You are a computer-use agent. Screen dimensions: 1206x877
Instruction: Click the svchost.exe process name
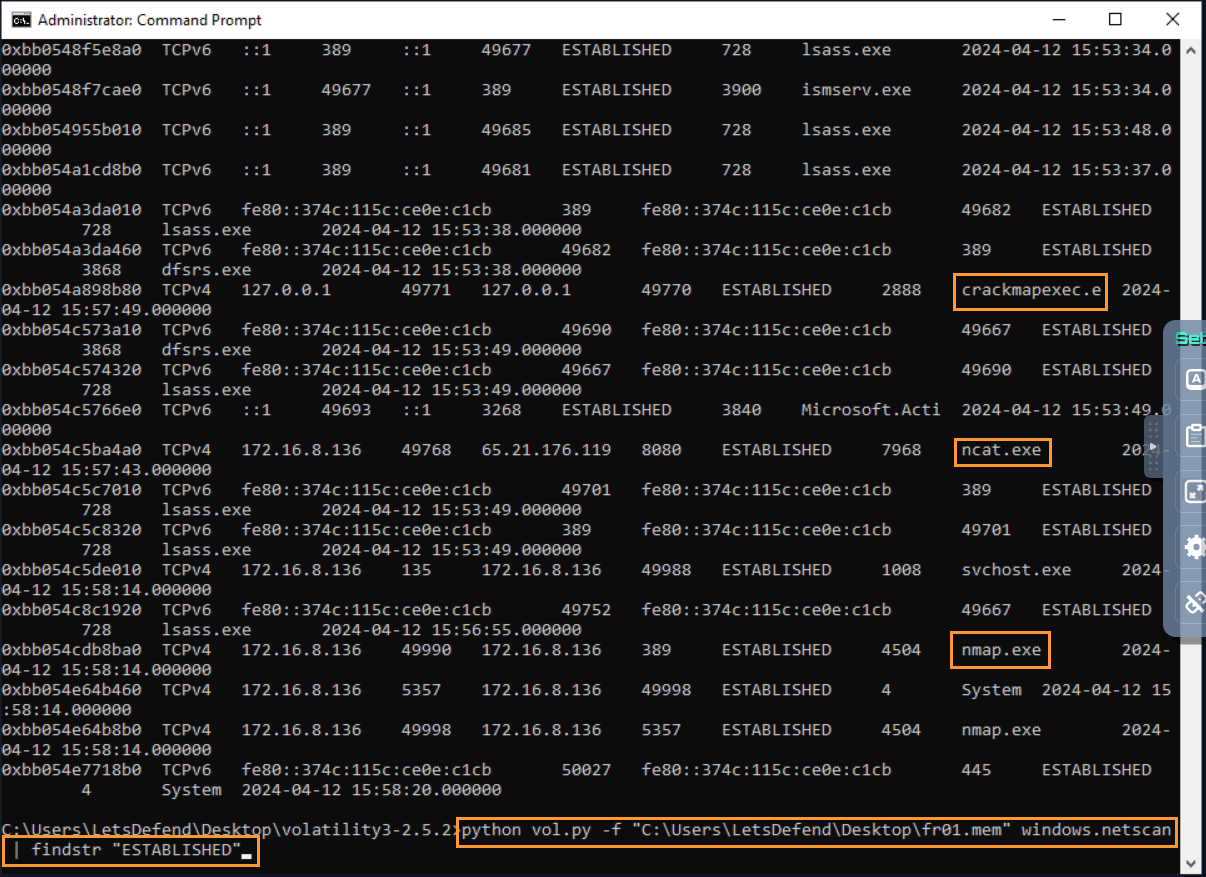(x=1016, y=570)
